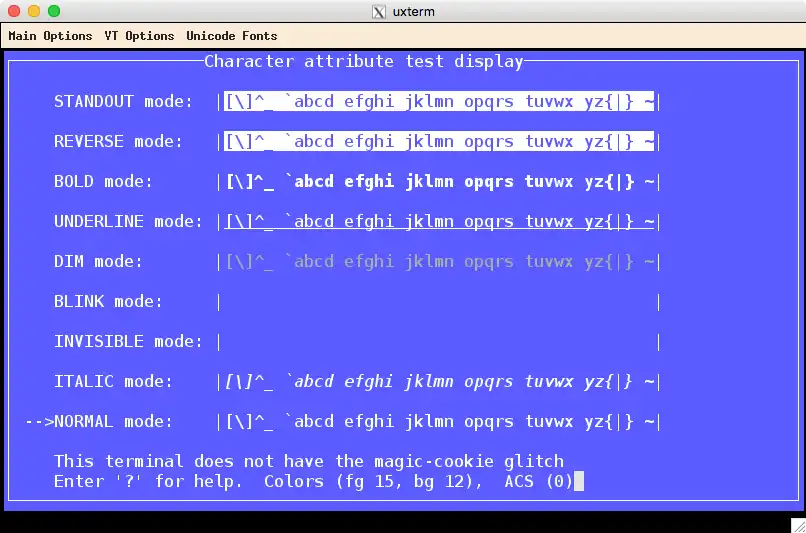Click the reverse-video sample text row

(x=439, y=141)
